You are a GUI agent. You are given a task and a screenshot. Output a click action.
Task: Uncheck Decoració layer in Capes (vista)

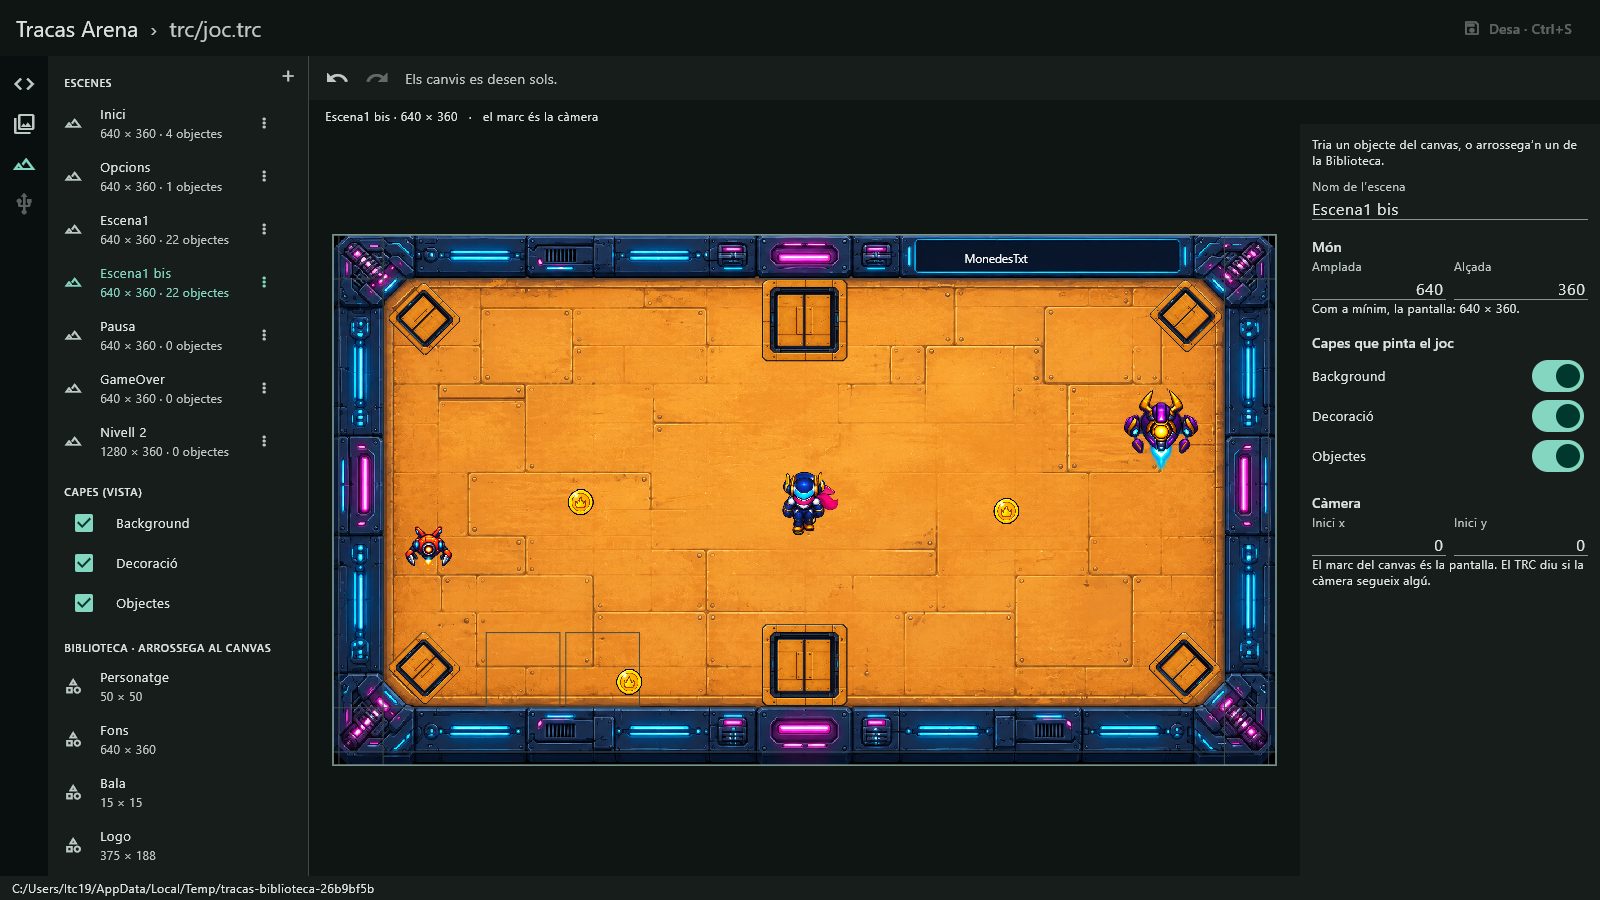tap(84, 563)
